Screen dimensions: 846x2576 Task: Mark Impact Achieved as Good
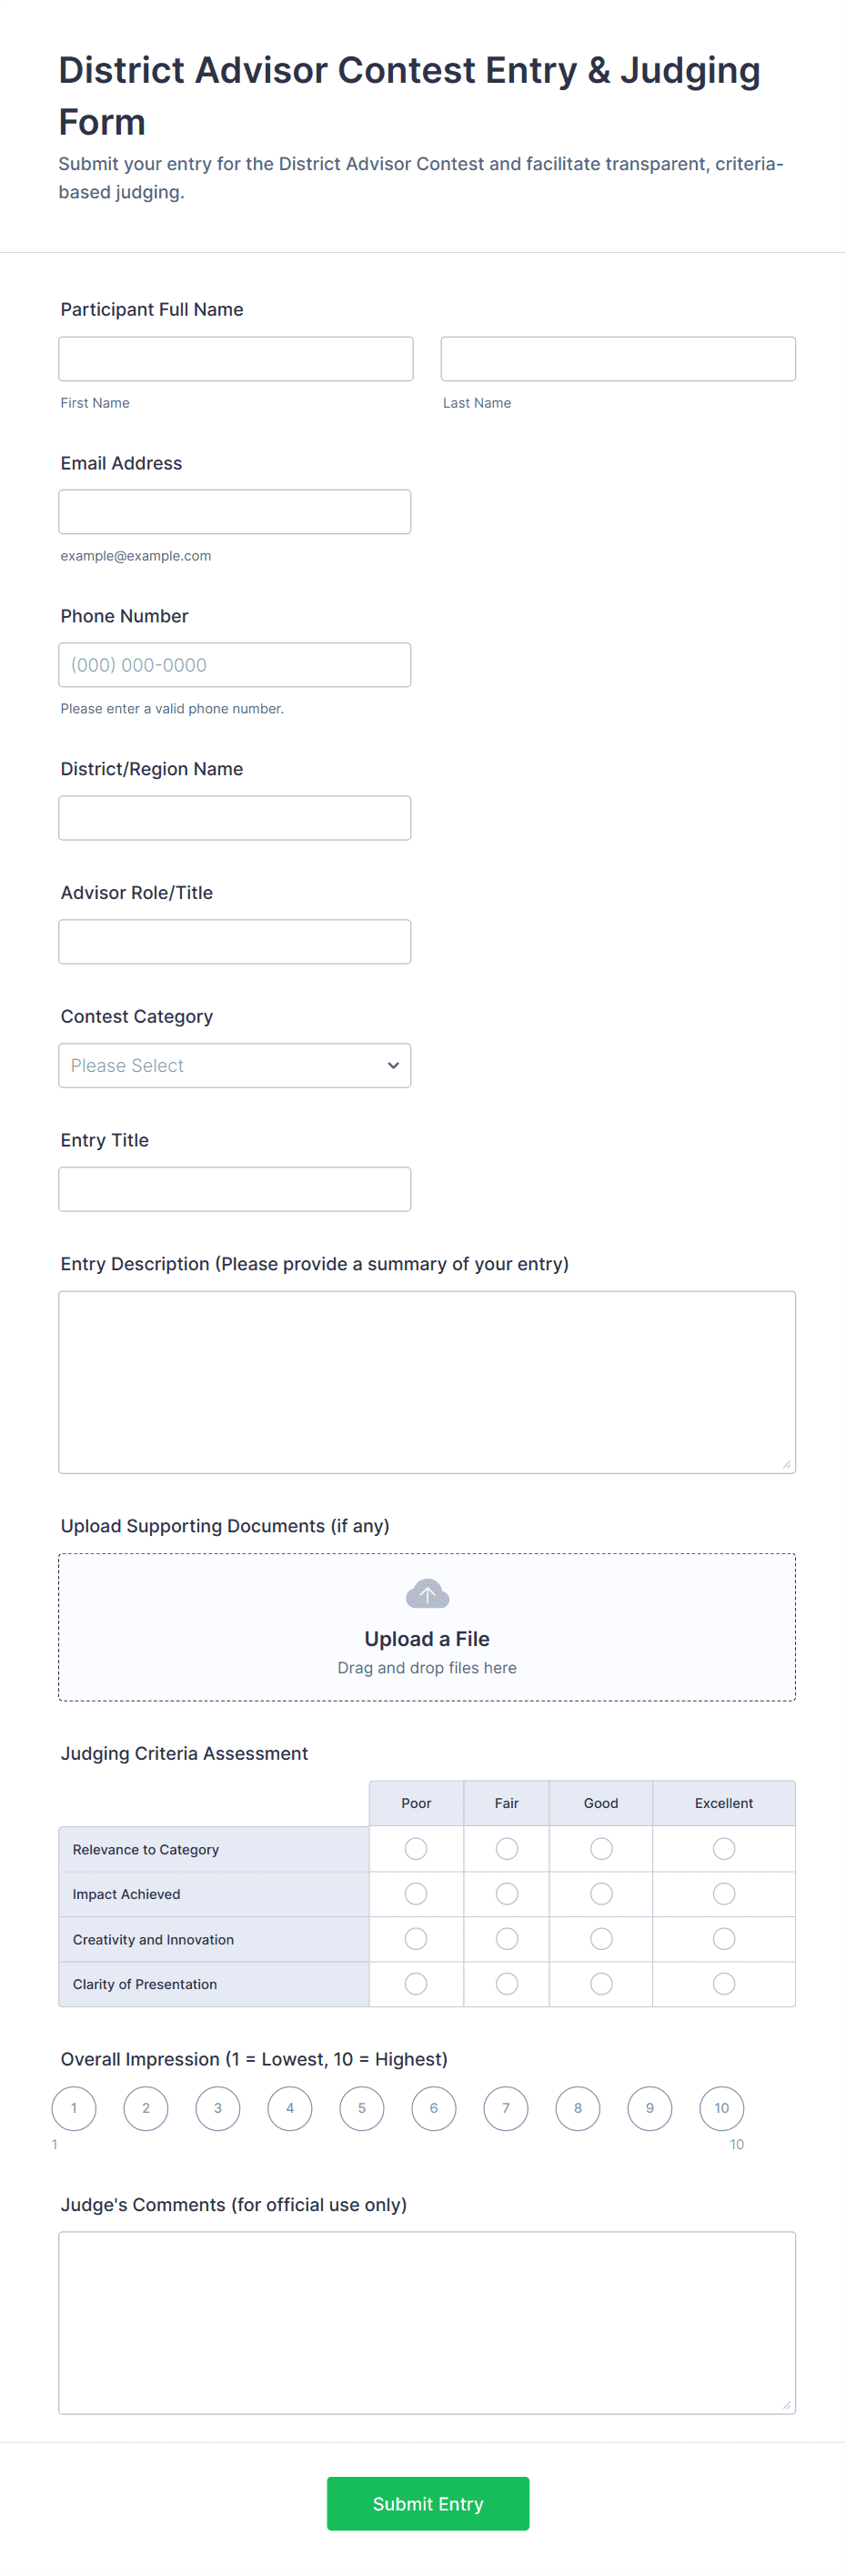tap(600, 1894)
